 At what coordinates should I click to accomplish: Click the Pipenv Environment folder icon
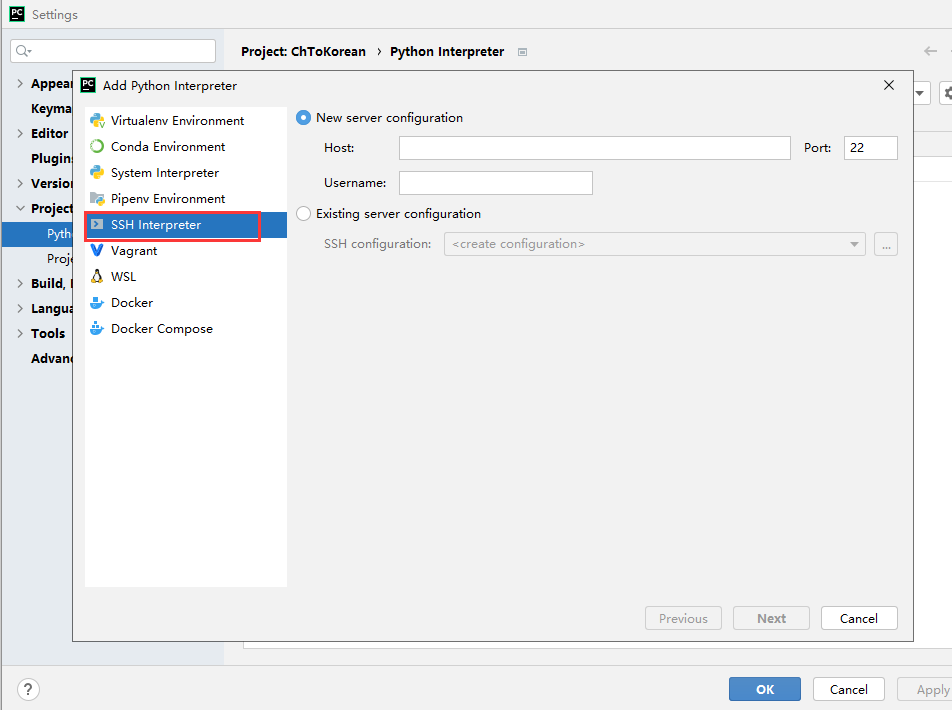[97, 199]
